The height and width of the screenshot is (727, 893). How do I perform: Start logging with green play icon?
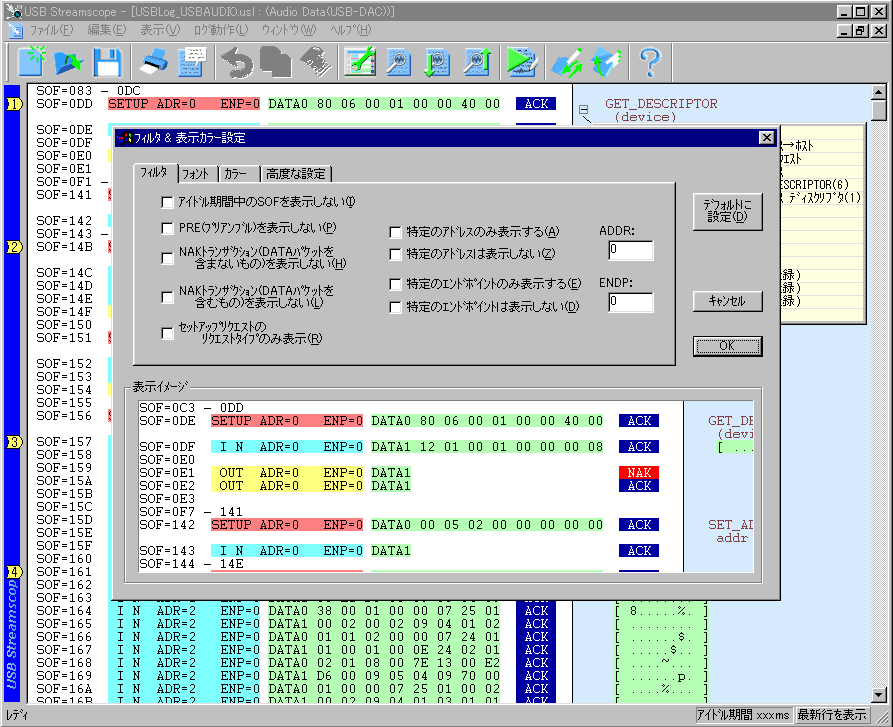pyautogui.click(x=522, y=61)
